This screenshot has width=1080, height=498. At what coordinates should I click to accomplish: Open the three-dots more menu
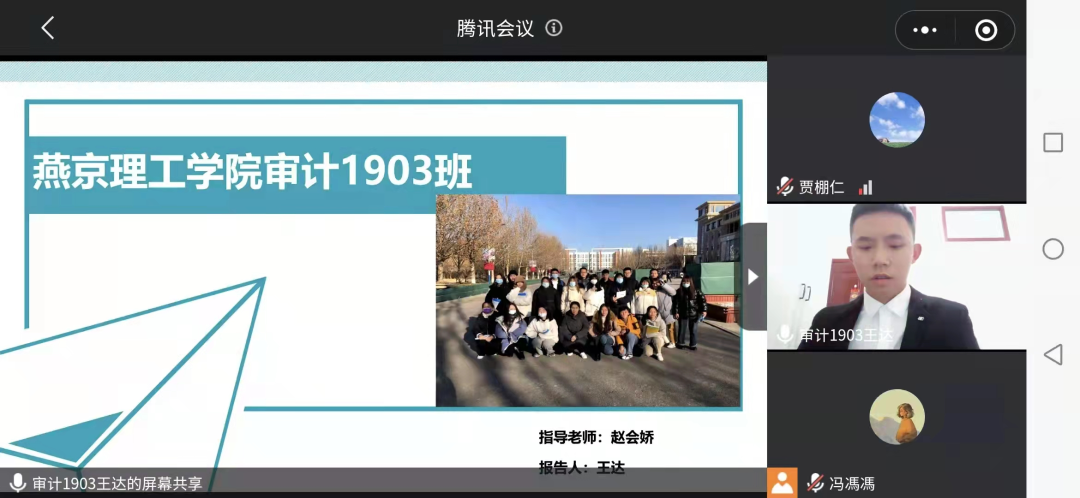[x=925, y=30]
